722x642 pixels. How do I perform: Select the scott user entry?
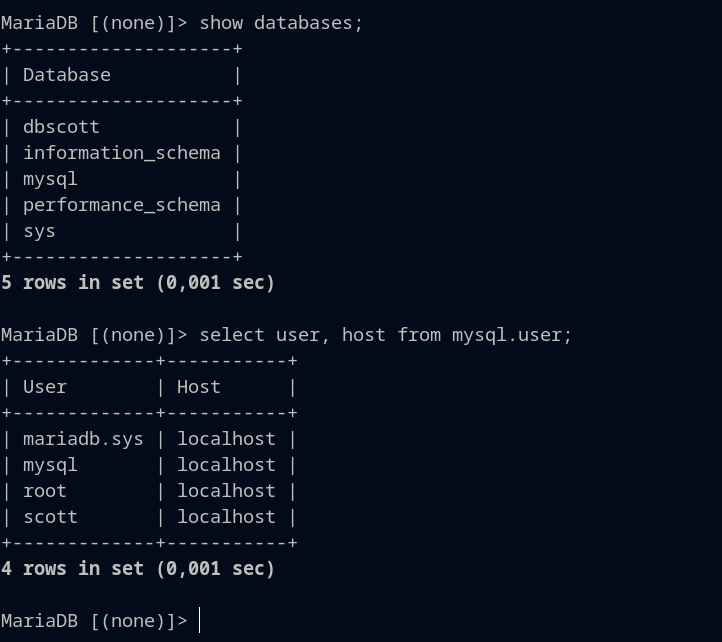(50, 517)
